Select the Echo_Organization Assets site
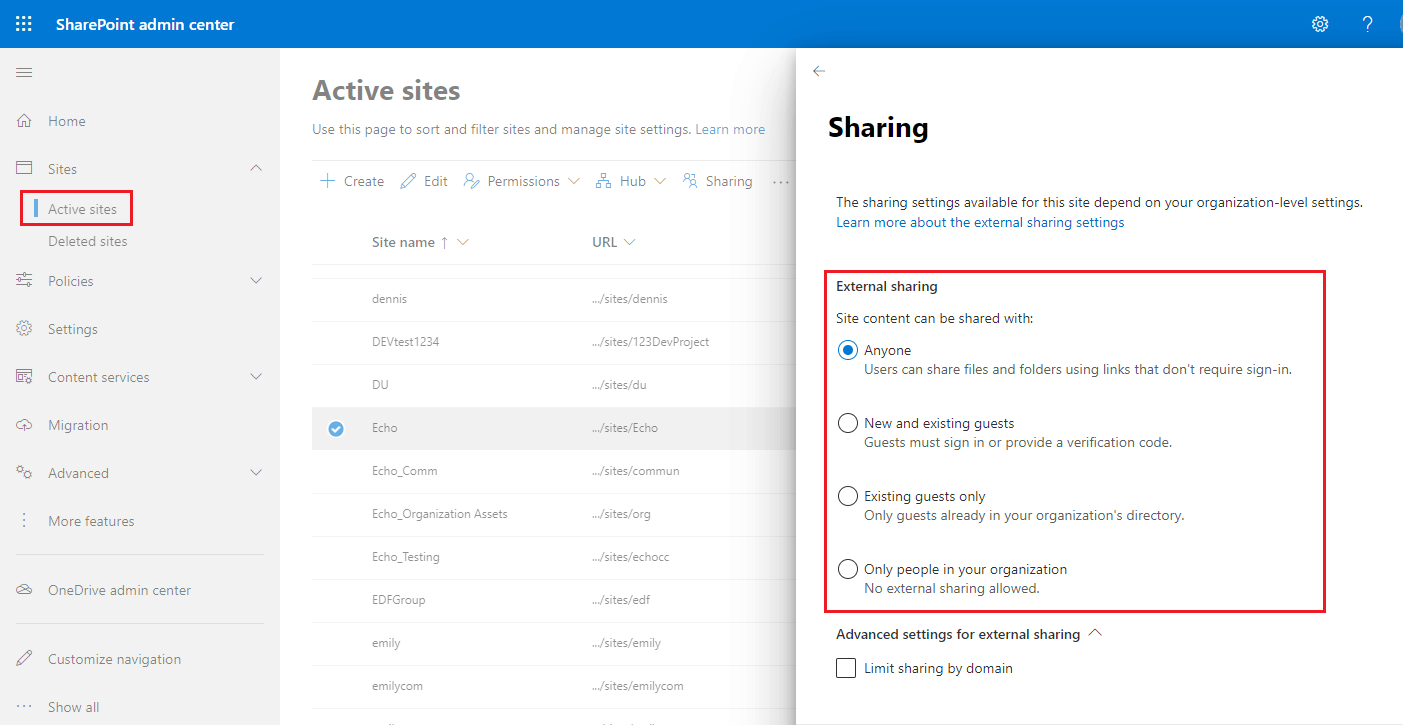 pos(440,514)
